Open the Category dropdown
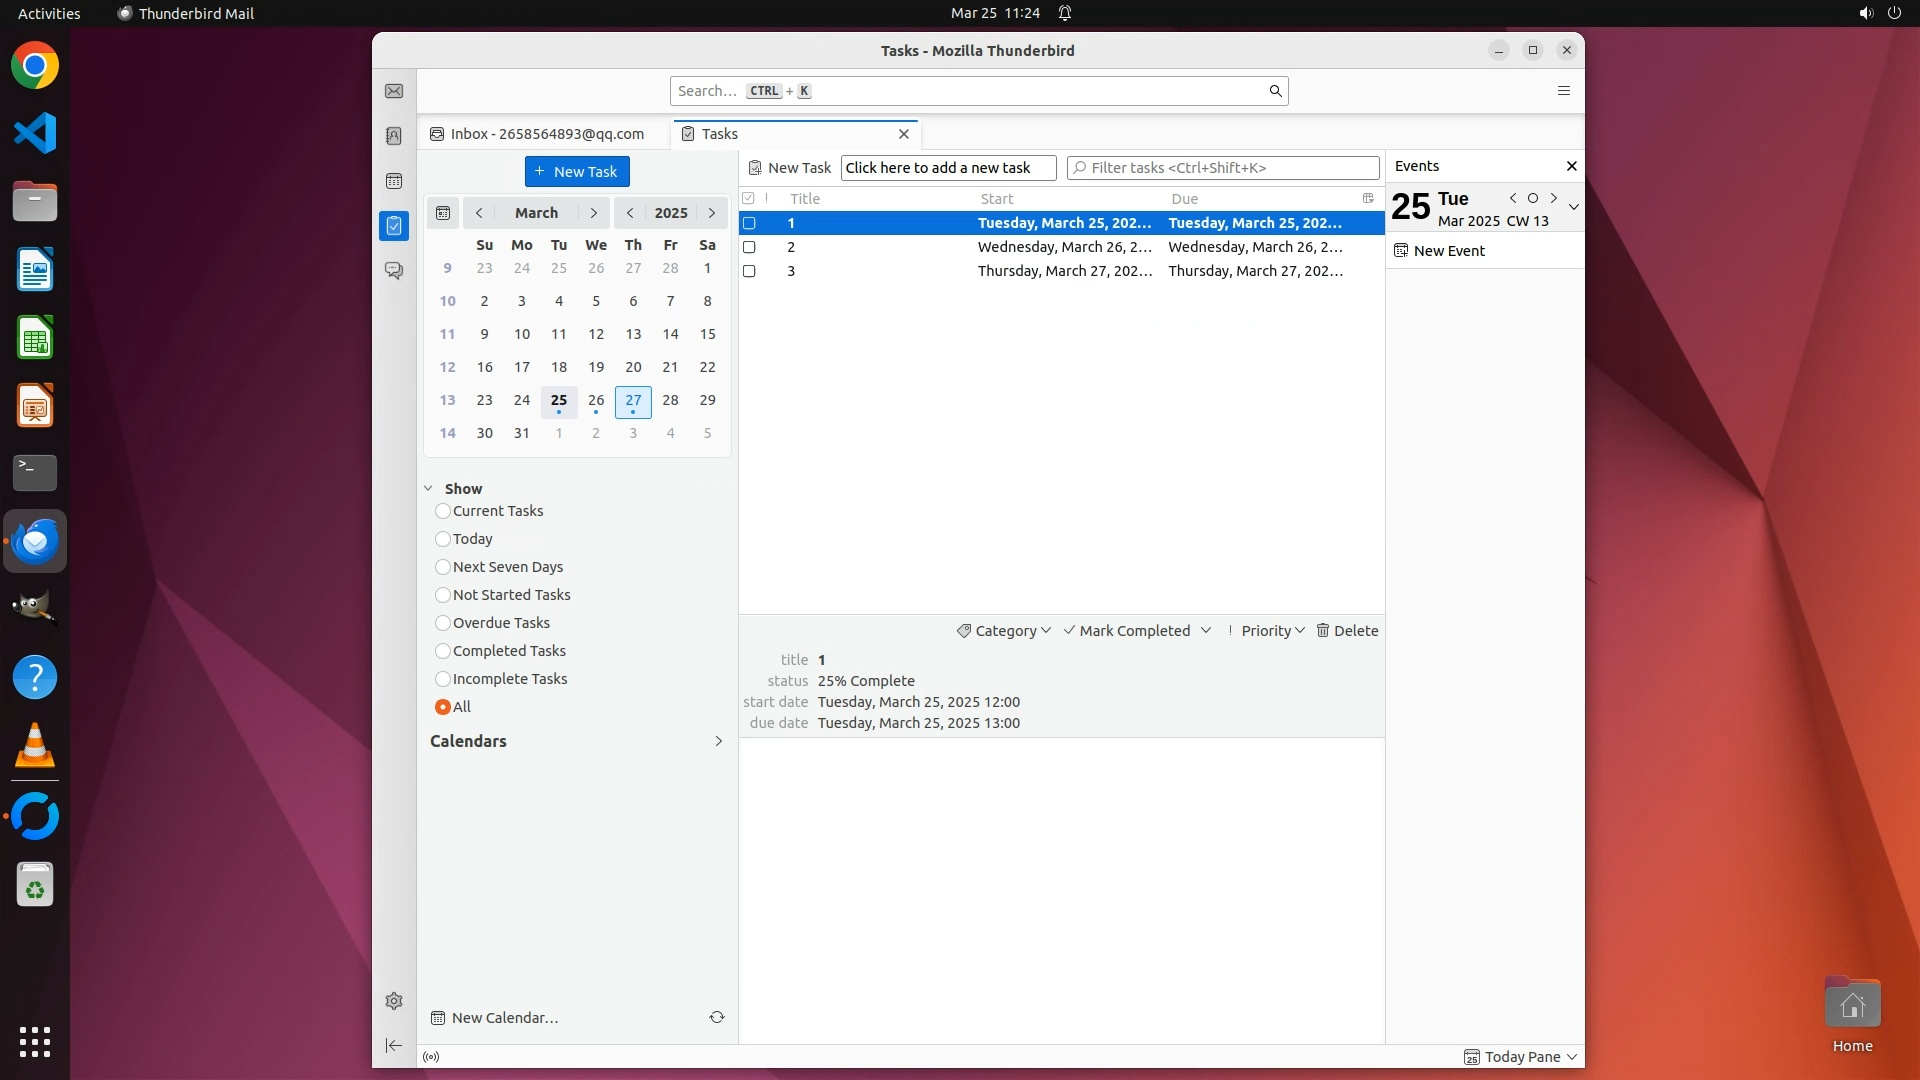This screenshot has width=1920, height=1080. [x=1004, y=631]
